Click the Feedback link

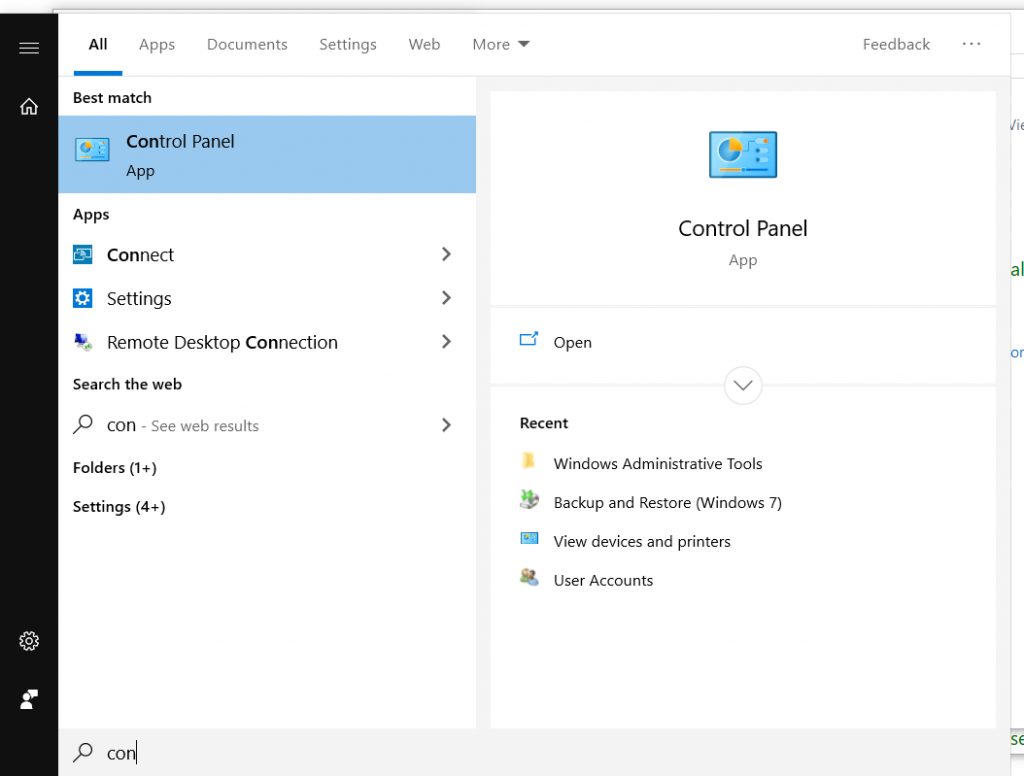[896, 44]
